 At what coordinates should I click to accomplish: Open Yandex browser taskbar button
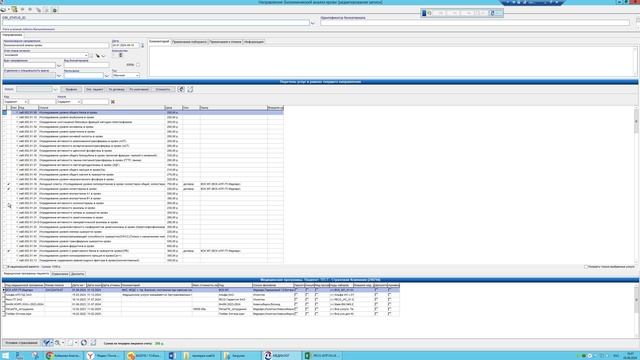pos(105,356)
